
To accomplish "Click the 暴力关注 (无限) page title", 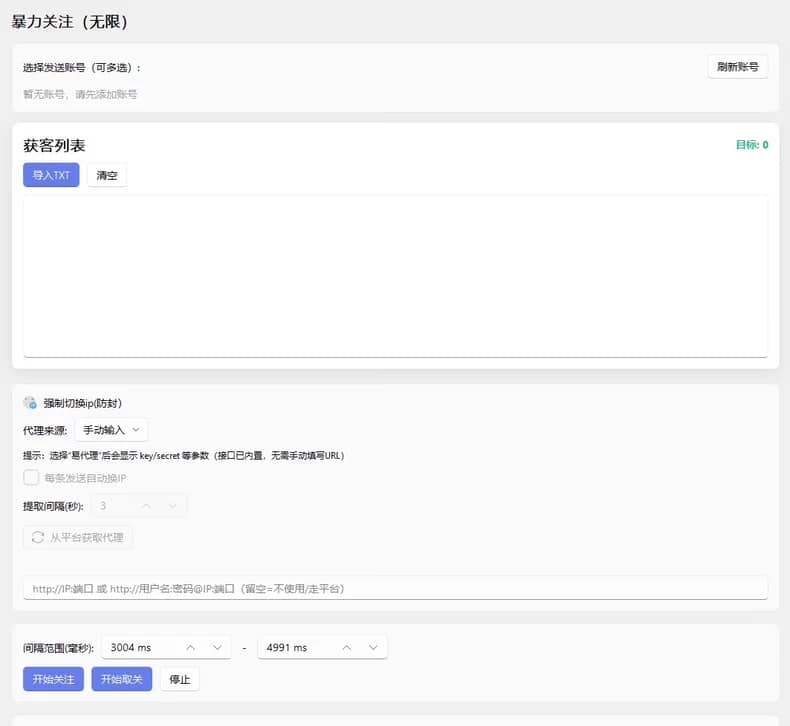I will point(70,22).
